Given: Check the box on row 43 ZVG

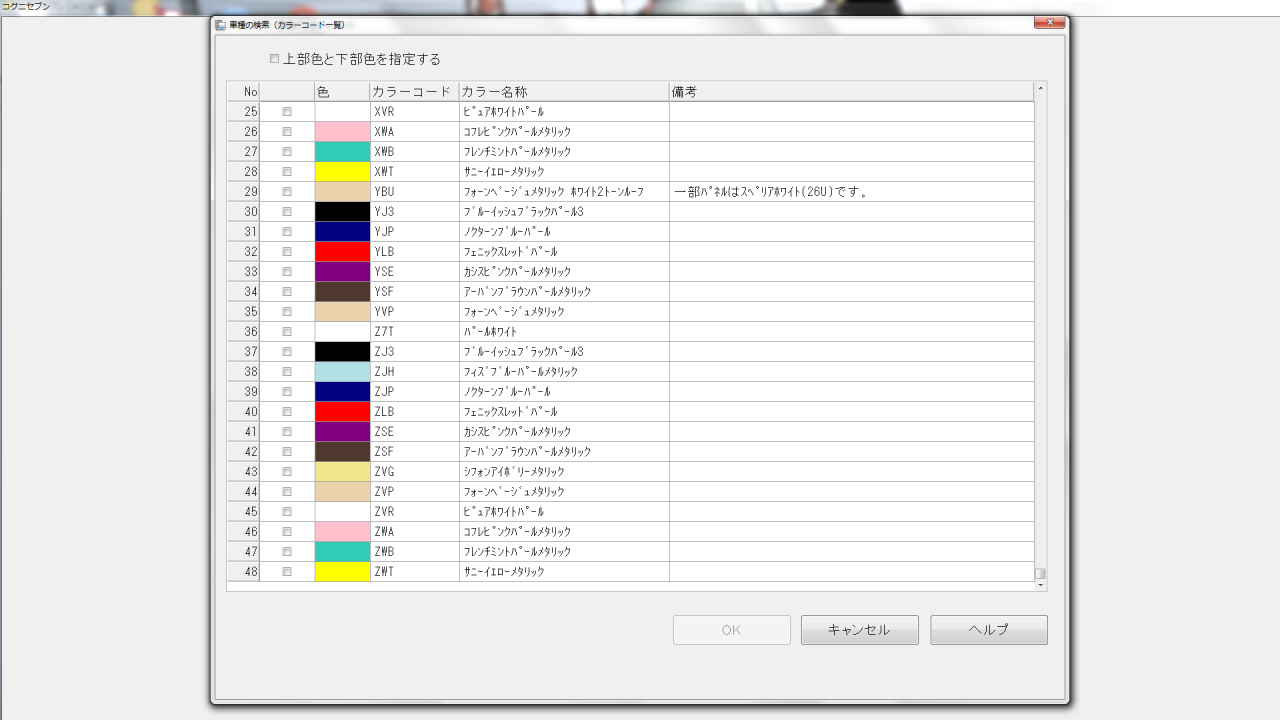Looking at the screenshot, I should 287,471.
